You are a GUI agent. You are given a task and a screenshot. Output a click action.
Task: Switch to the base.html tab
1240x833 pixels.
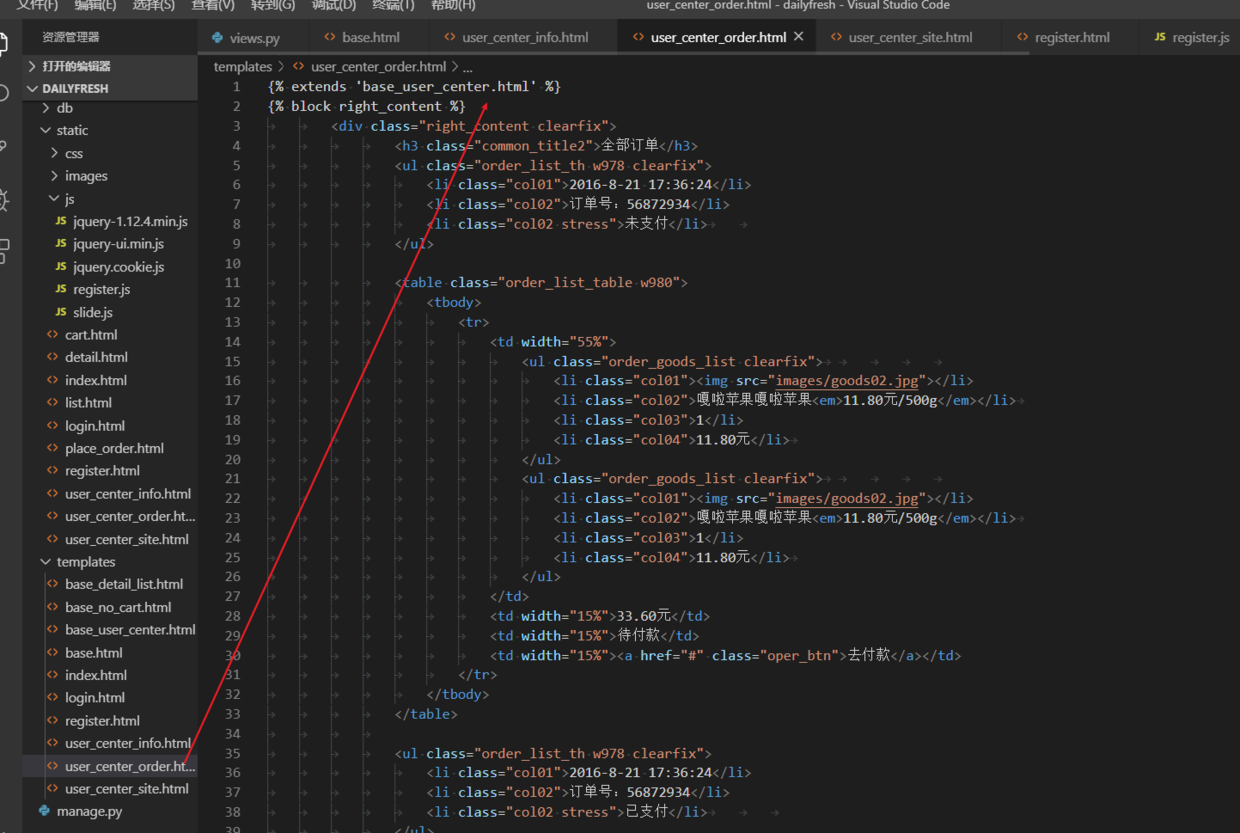361,38
